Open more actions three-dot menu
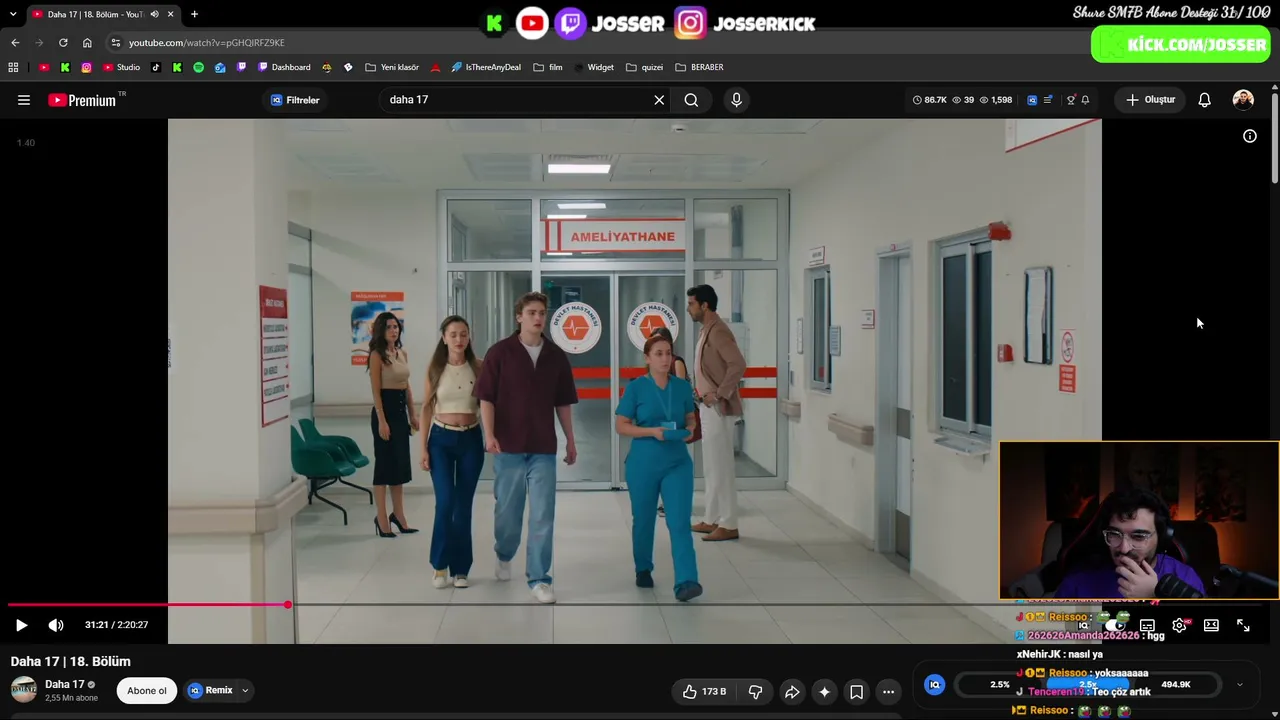The width and height of the screenshot is (1280, 720). pyautogui.click(x=888, y=691)
